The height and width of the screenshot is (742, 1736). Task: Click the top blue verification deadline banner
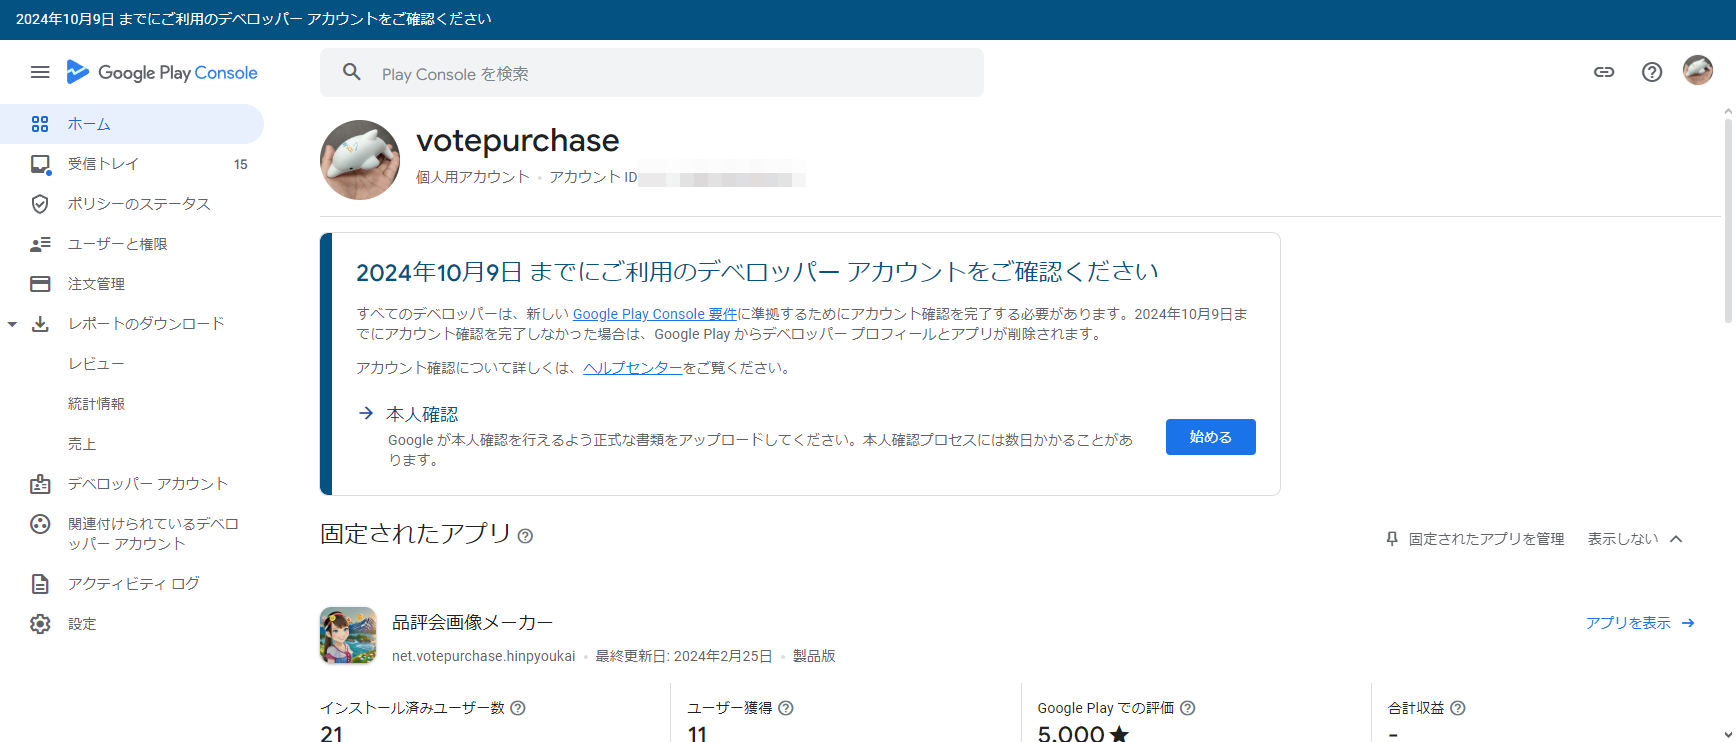(868, 20)
